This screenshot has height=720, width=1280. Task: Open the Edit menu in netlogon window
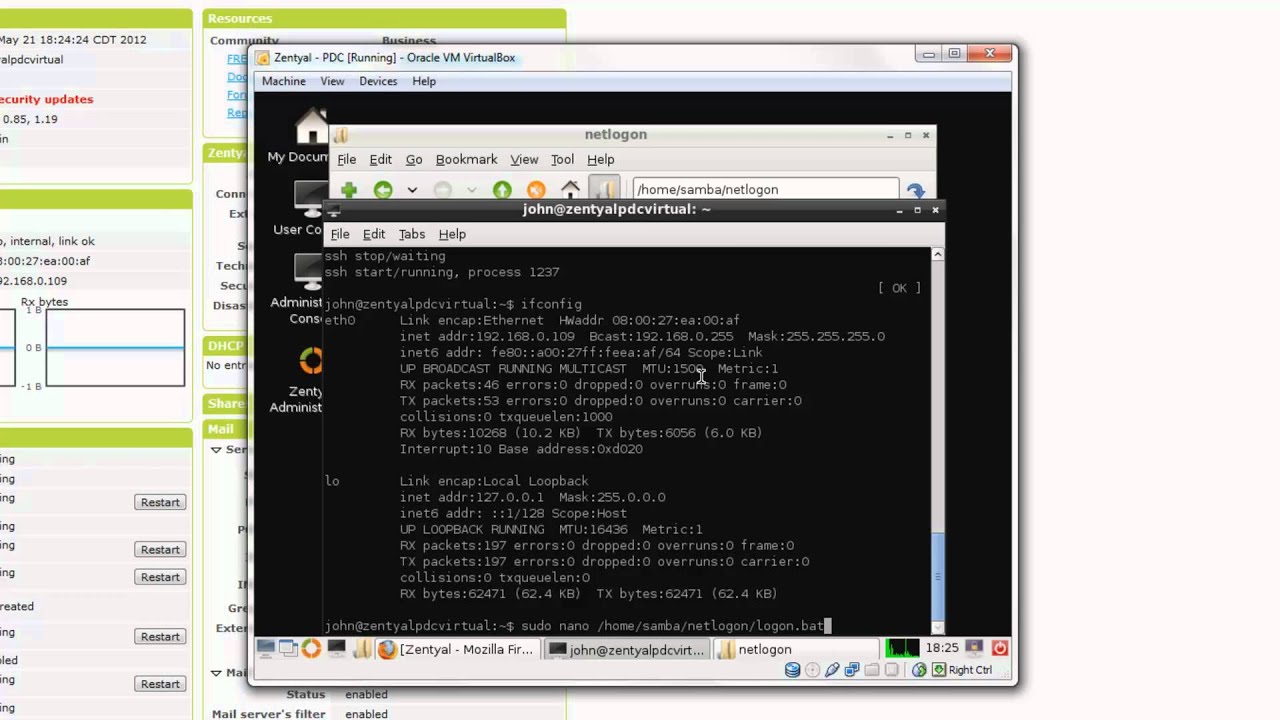click(x=381, y=159)
